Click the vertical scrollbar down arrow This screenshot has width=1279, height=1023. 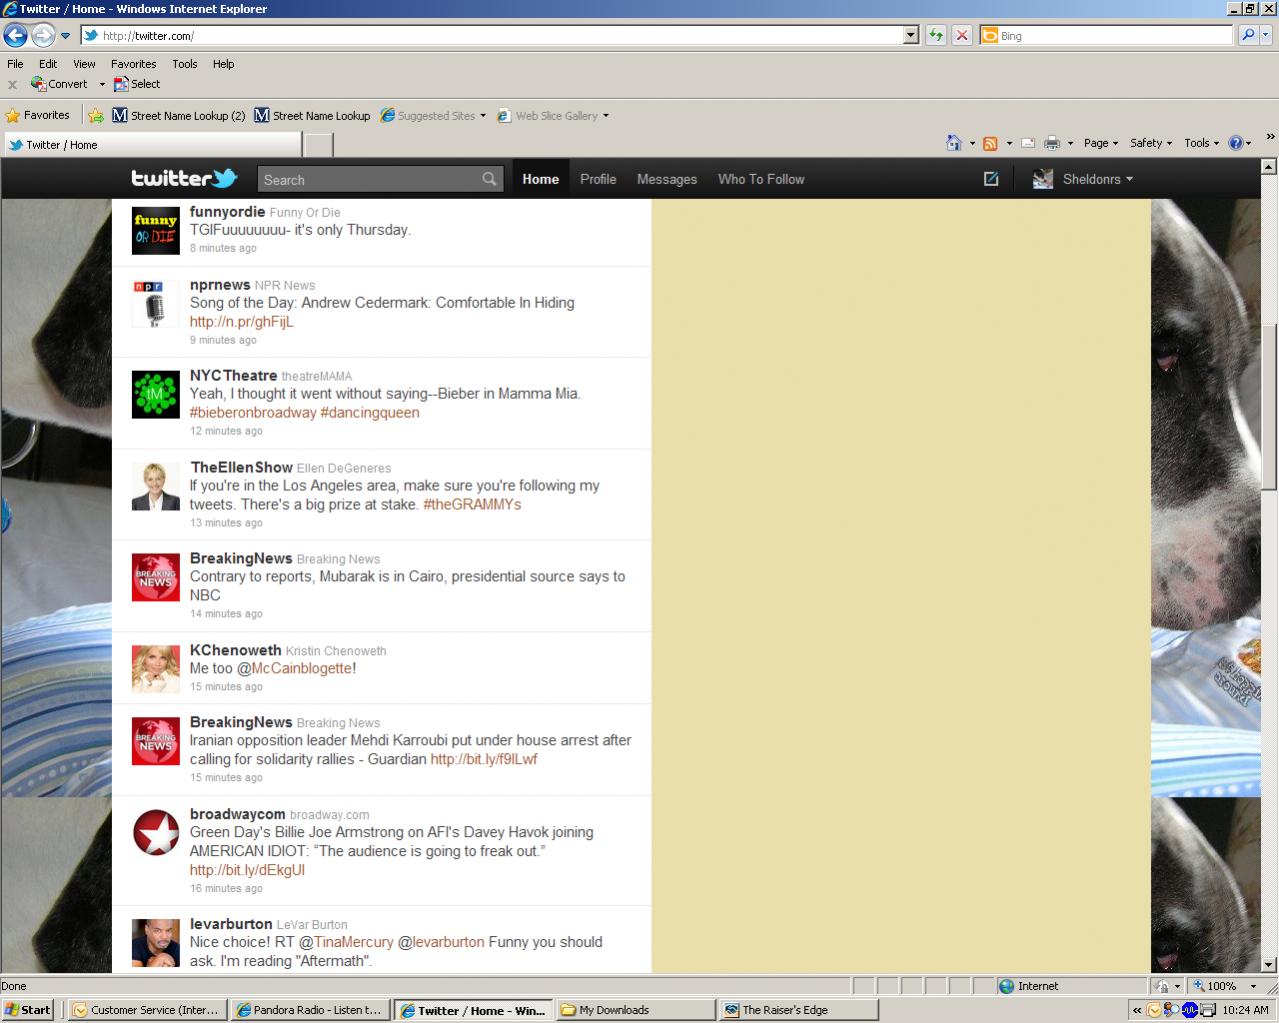(x=1270, y=965)
